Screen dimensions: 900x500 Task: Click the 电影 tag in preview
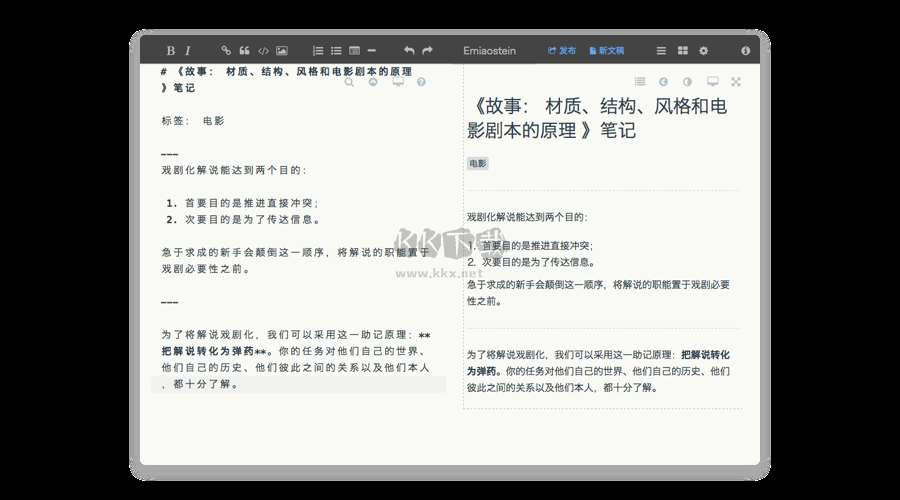pos(477,162)
